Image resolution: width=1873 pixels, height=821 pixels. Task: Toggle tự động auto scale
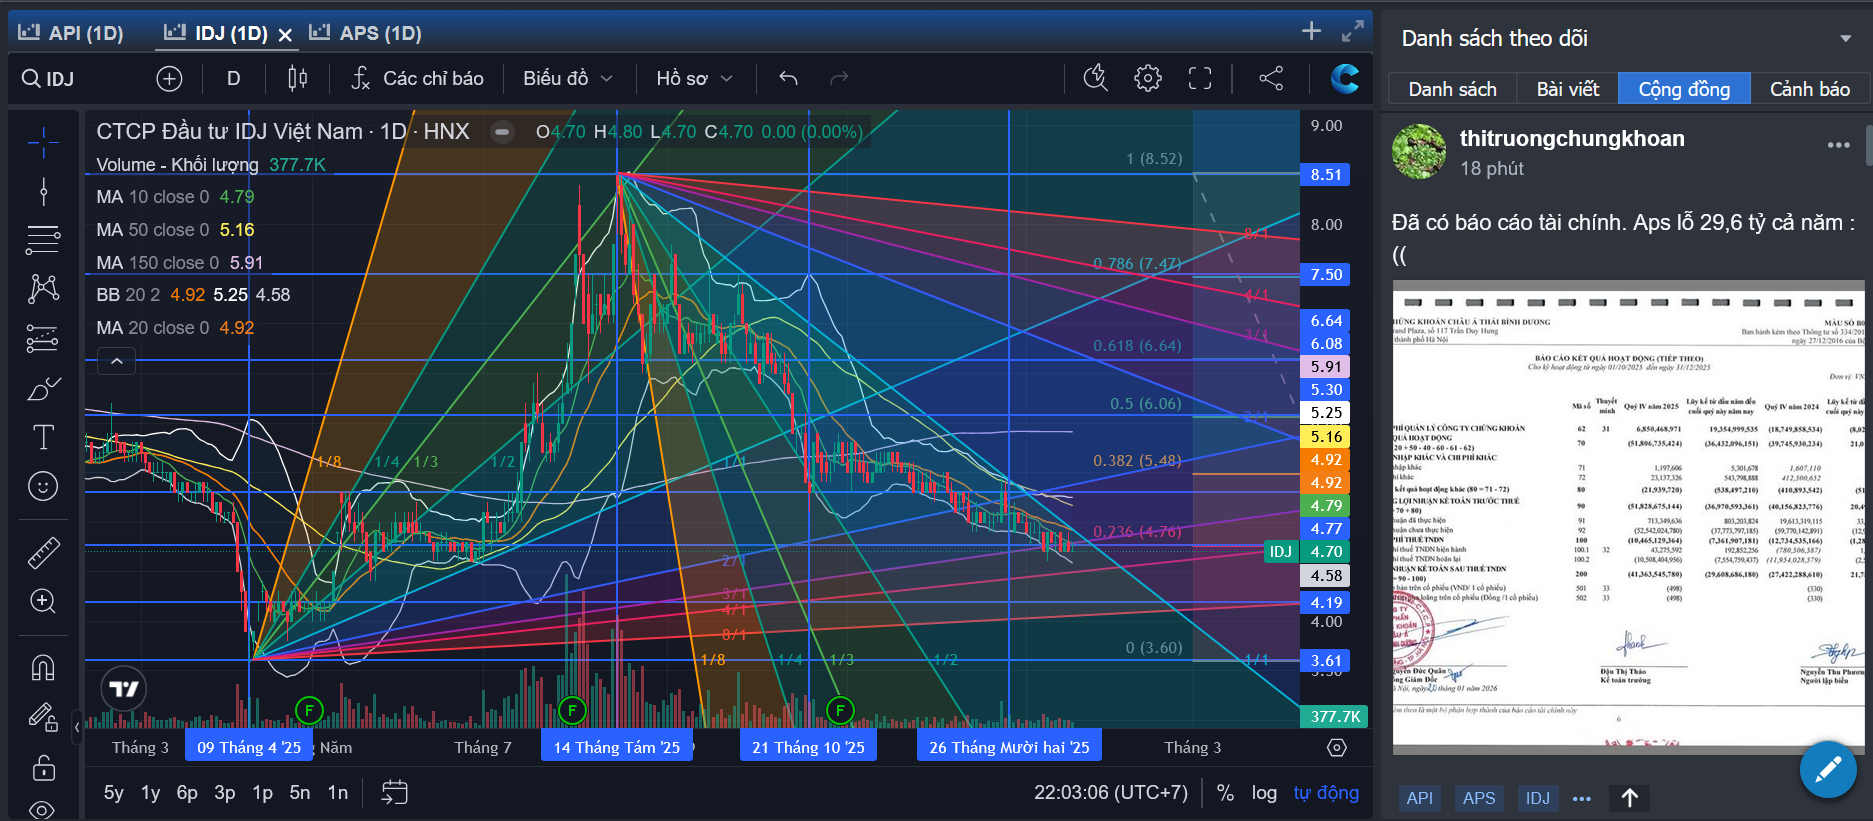tap(1326, 793)
